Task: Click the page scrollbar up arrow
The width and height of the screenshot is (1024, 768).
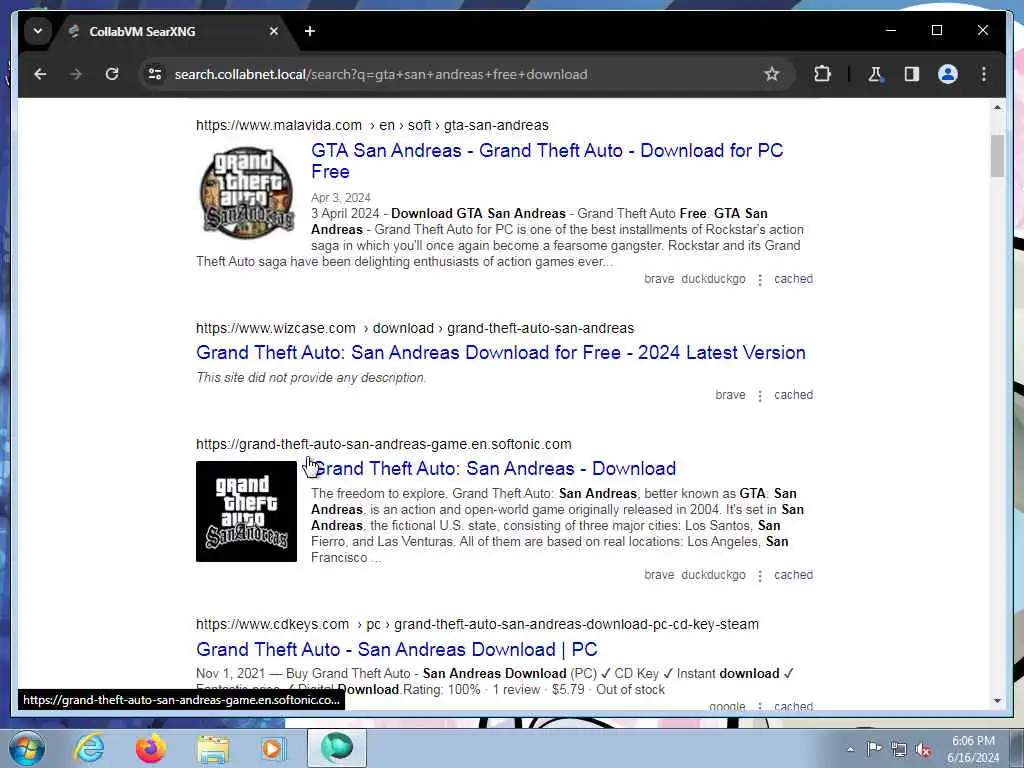Action: tap(997, 108)
